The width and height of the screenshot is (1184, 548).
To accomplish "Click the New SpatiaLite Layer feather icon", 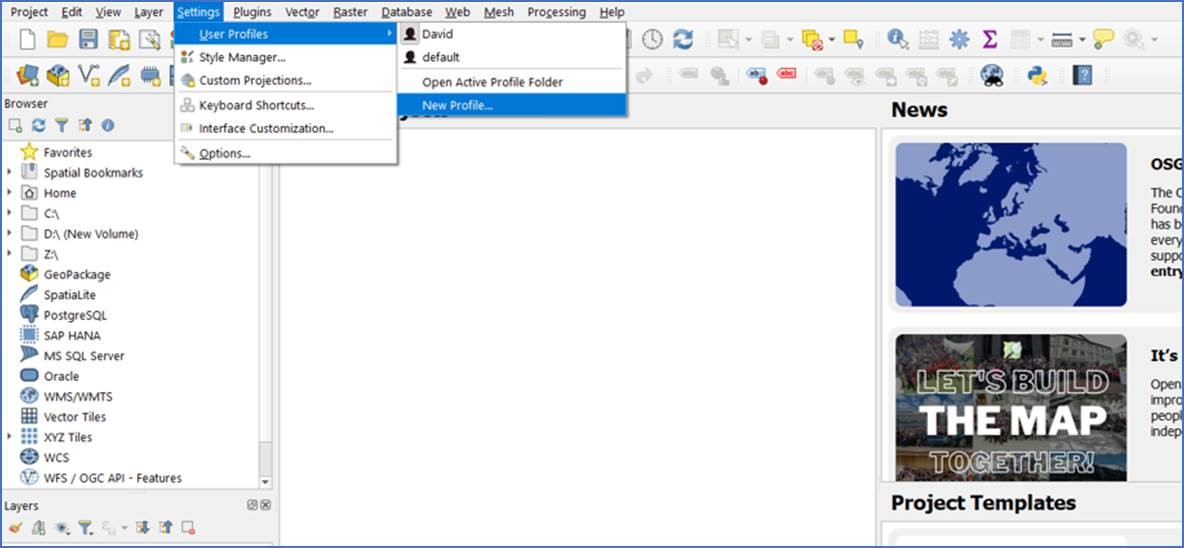I will click(x=119, y=75).
